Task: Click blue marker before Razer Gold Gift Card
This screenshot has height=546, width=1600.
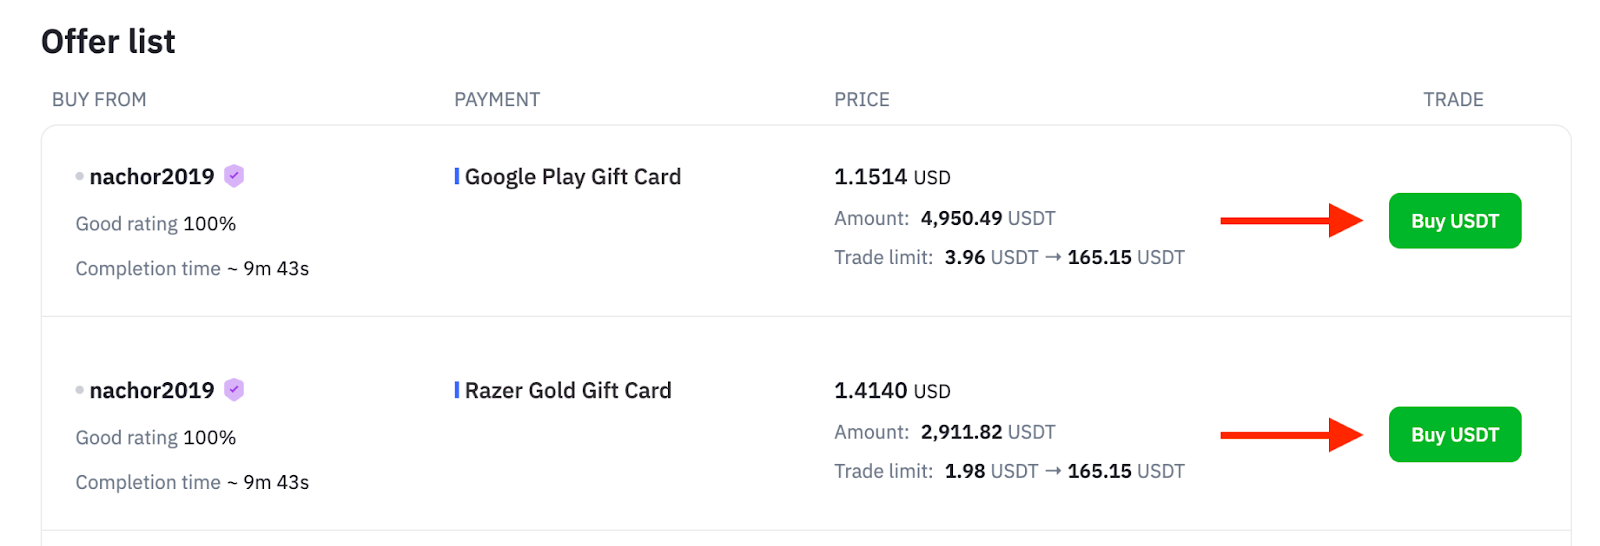Action: click(457, 390)
